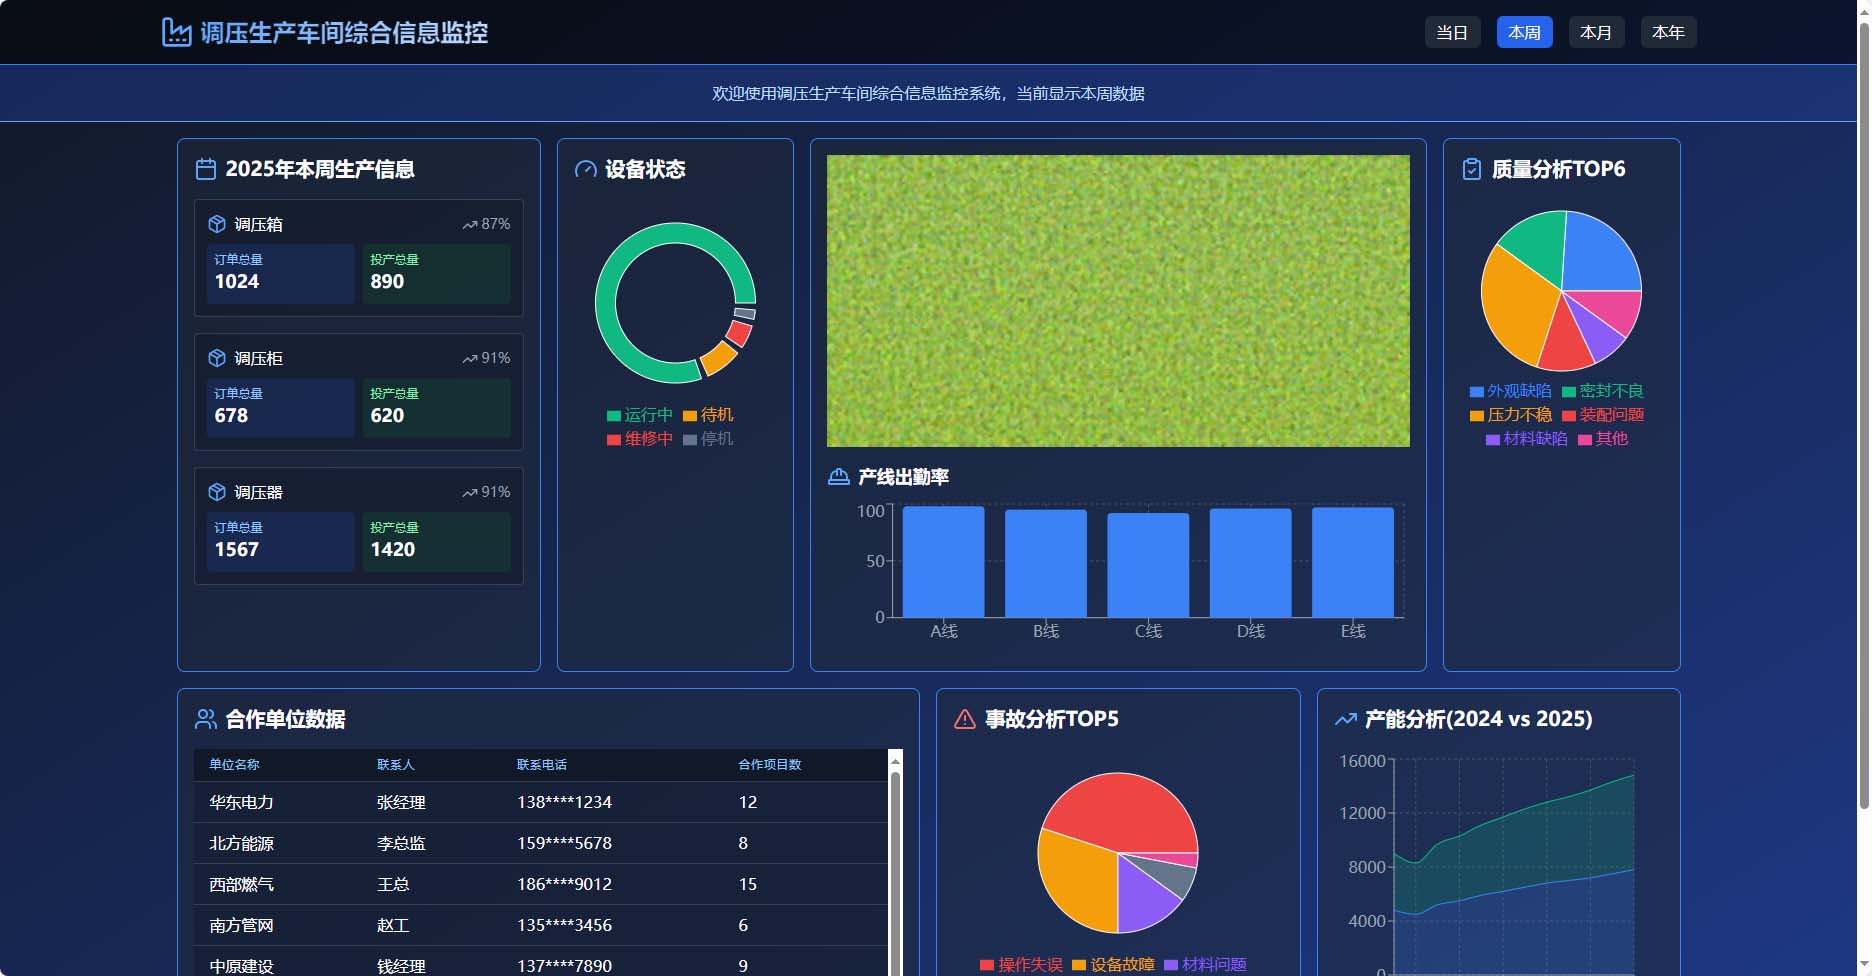Click the 密封不良 green legend swatch
This screenshot has height=976, width=1872.
(x=1569, y=392)
